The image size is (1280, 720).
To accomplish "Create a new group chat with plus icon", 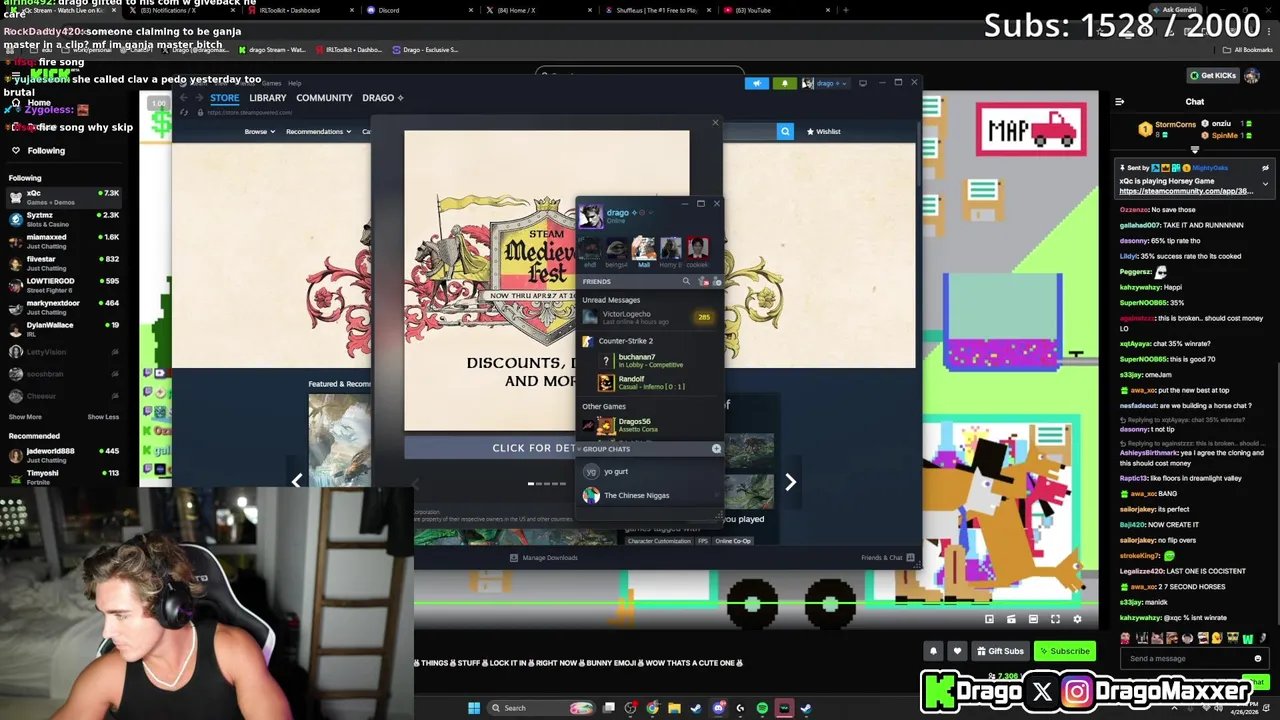I will (x=716, y=449).
